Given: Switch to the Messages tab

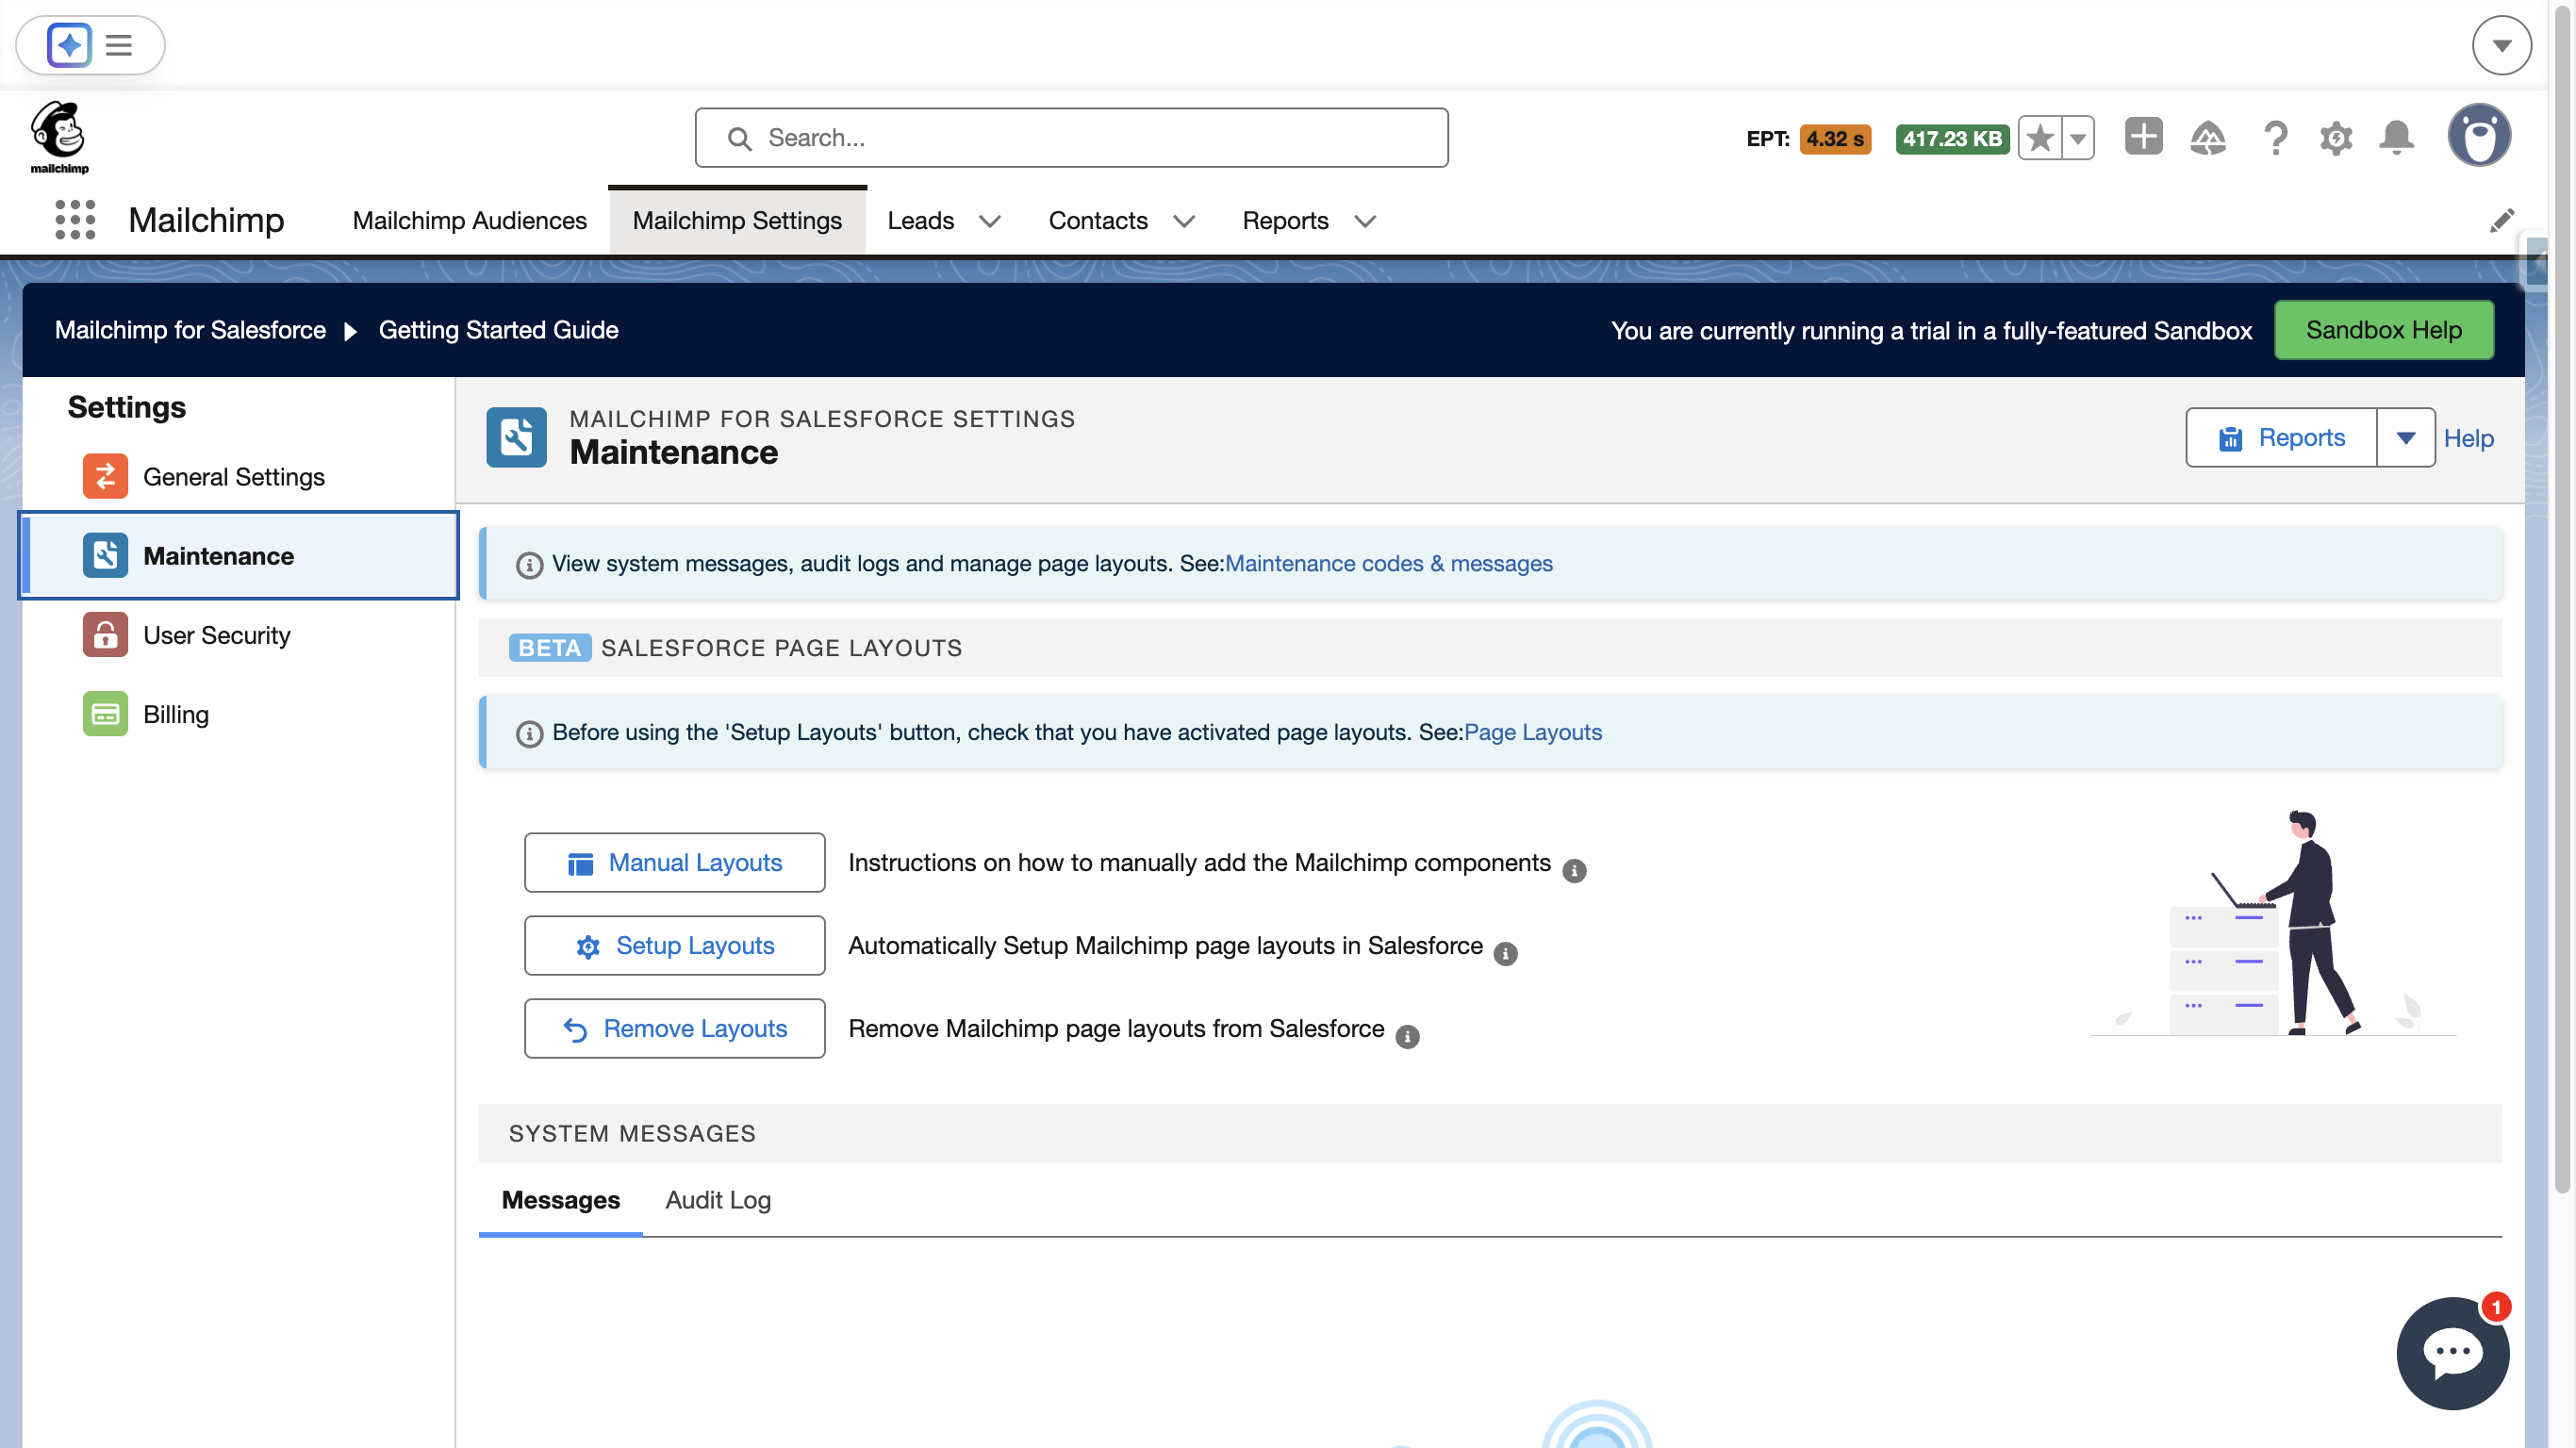Looking at the screenshot, I should [560, 1200].
